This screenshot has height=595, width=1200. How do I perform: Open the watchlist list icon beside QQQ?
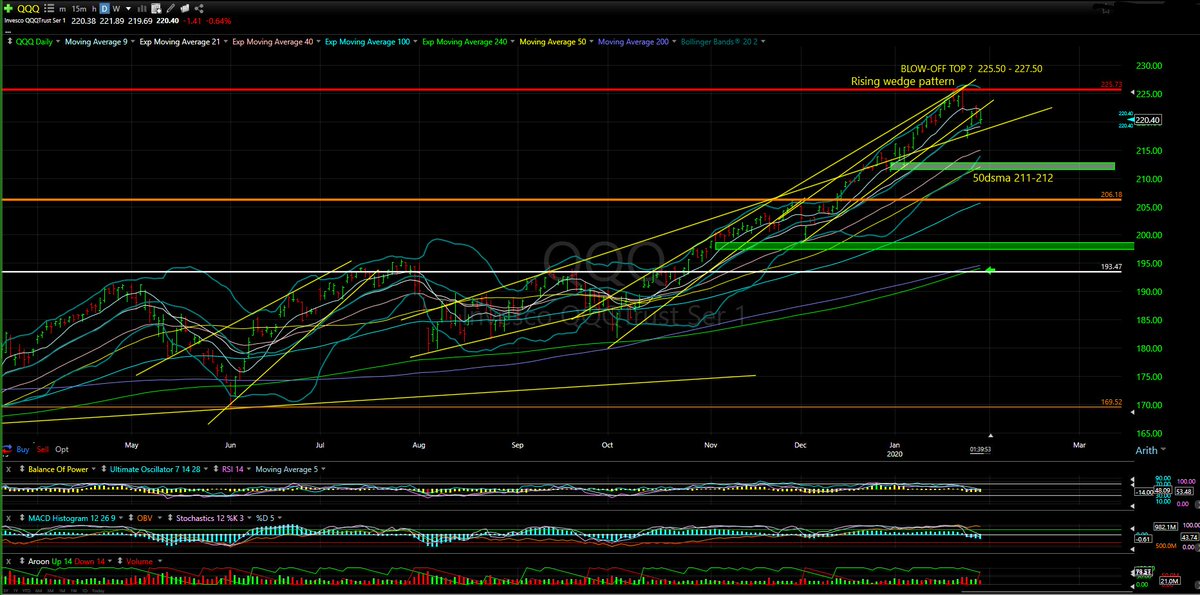point(49,9)
